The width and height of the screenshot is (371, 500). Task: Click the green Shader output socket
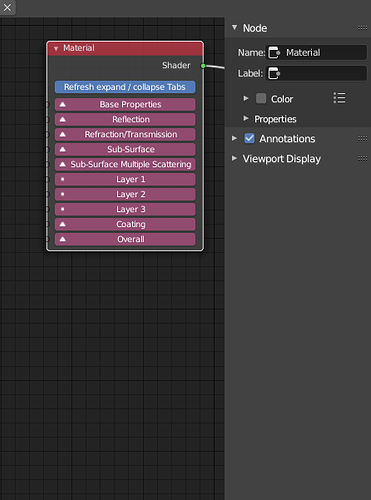point(203,66)
